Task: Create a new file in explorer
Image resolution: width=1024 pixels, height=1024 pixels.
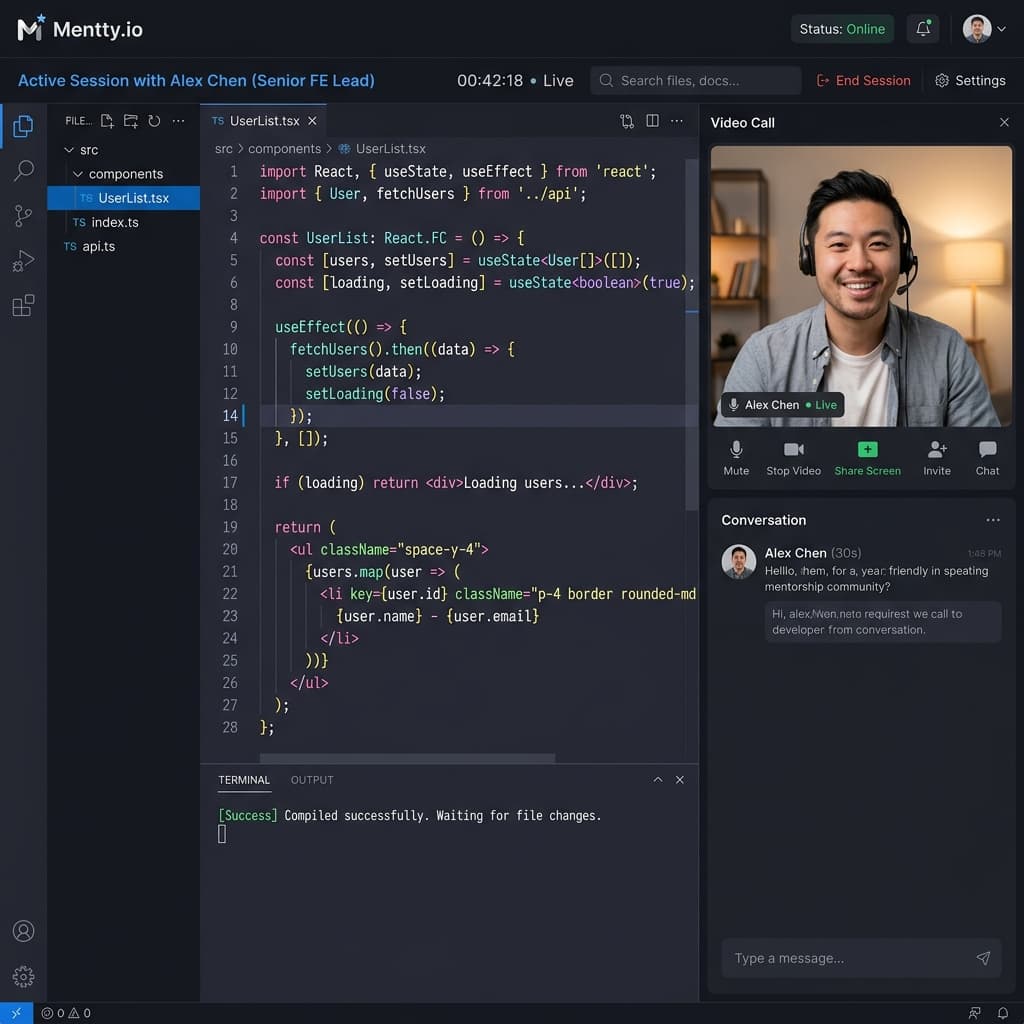Action: point(107,121)
